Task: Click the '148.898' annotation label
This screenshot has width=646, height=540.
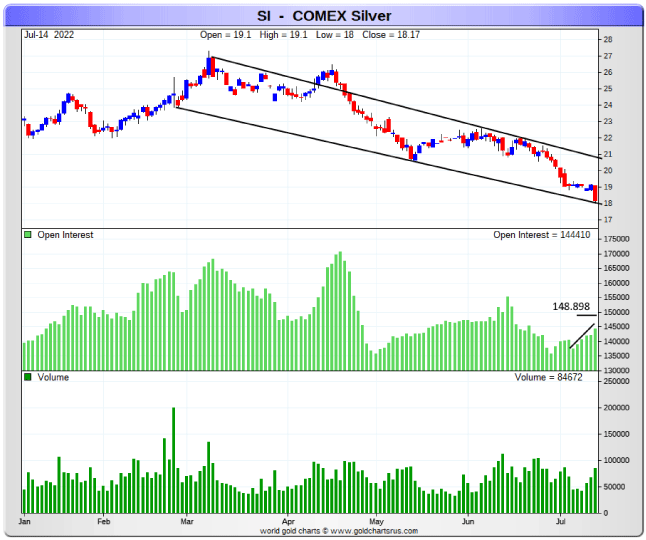Action: point(571,306)
